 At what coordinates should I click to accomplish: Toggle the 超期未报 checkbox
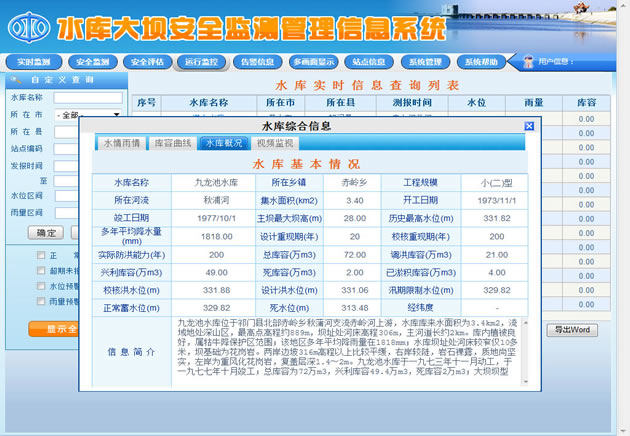40,271
